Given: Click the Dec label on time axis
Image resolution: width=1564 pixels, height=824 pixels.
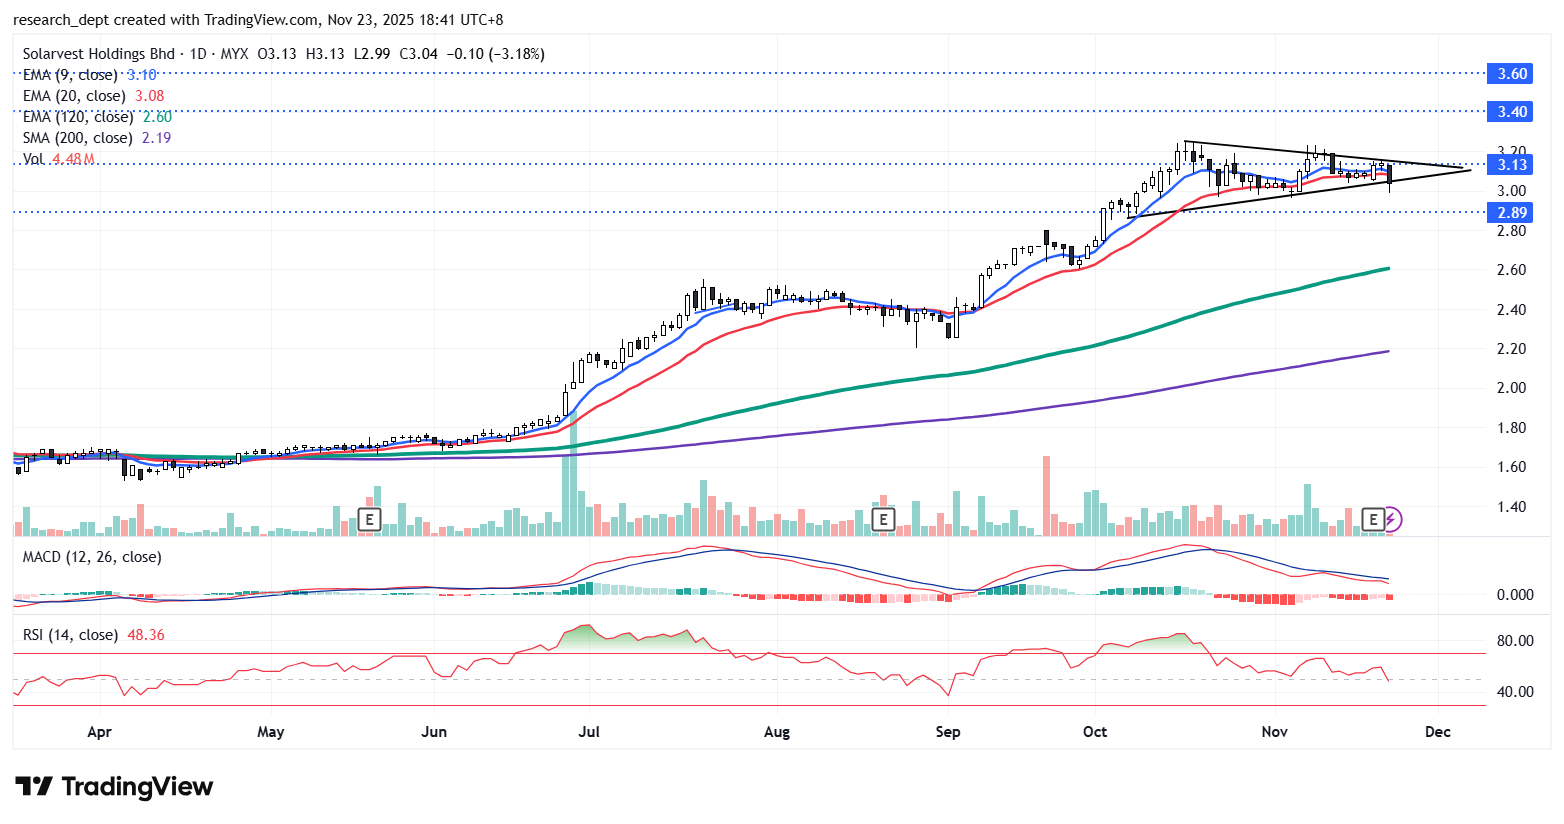Looking at the screenshot, I should coord(1437,732).
